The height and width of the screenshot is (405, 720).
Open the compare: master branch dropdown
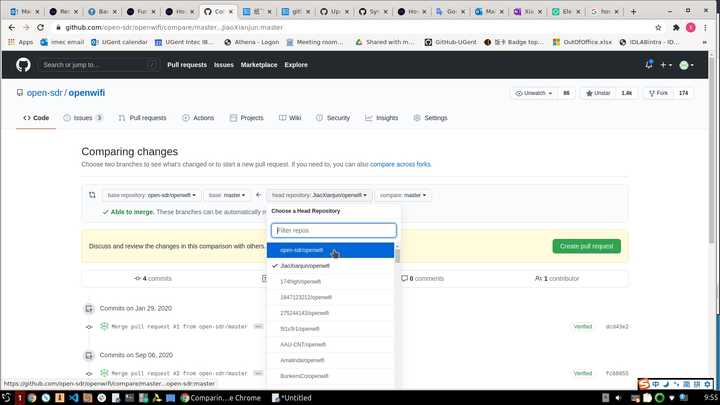403,195
